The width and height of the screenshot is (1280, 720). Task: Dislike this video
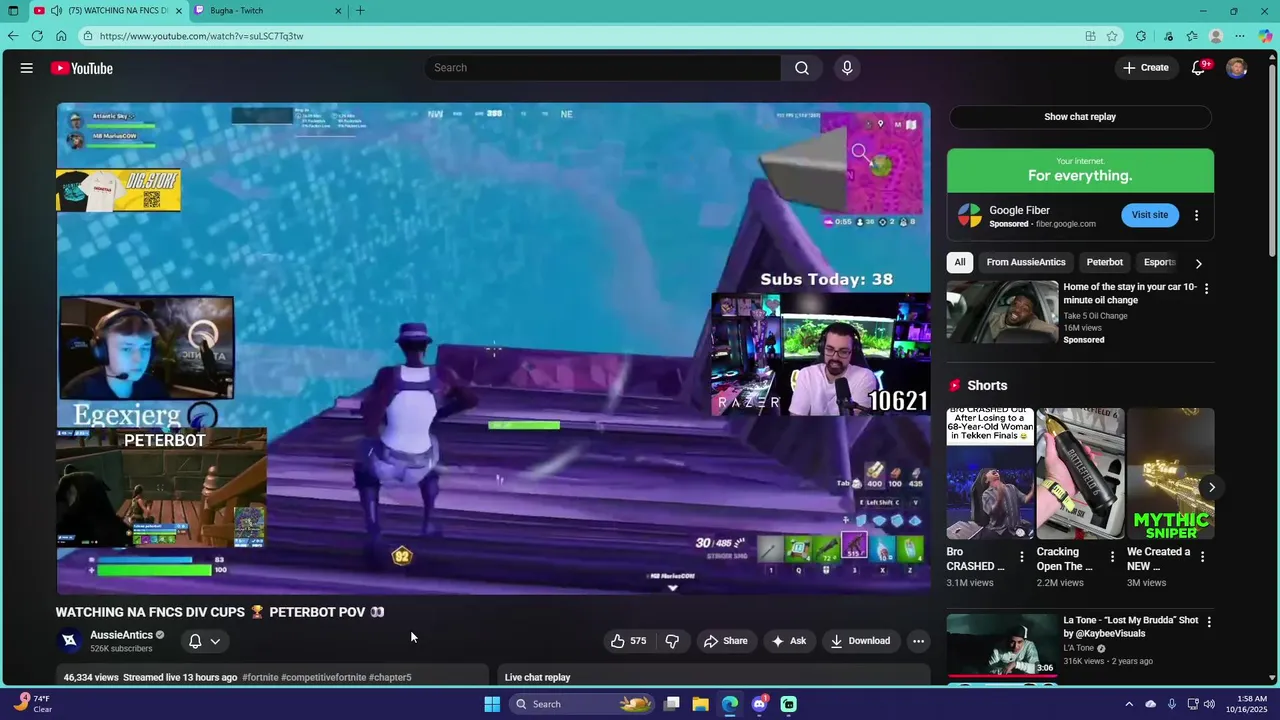[x=672, y=641]
